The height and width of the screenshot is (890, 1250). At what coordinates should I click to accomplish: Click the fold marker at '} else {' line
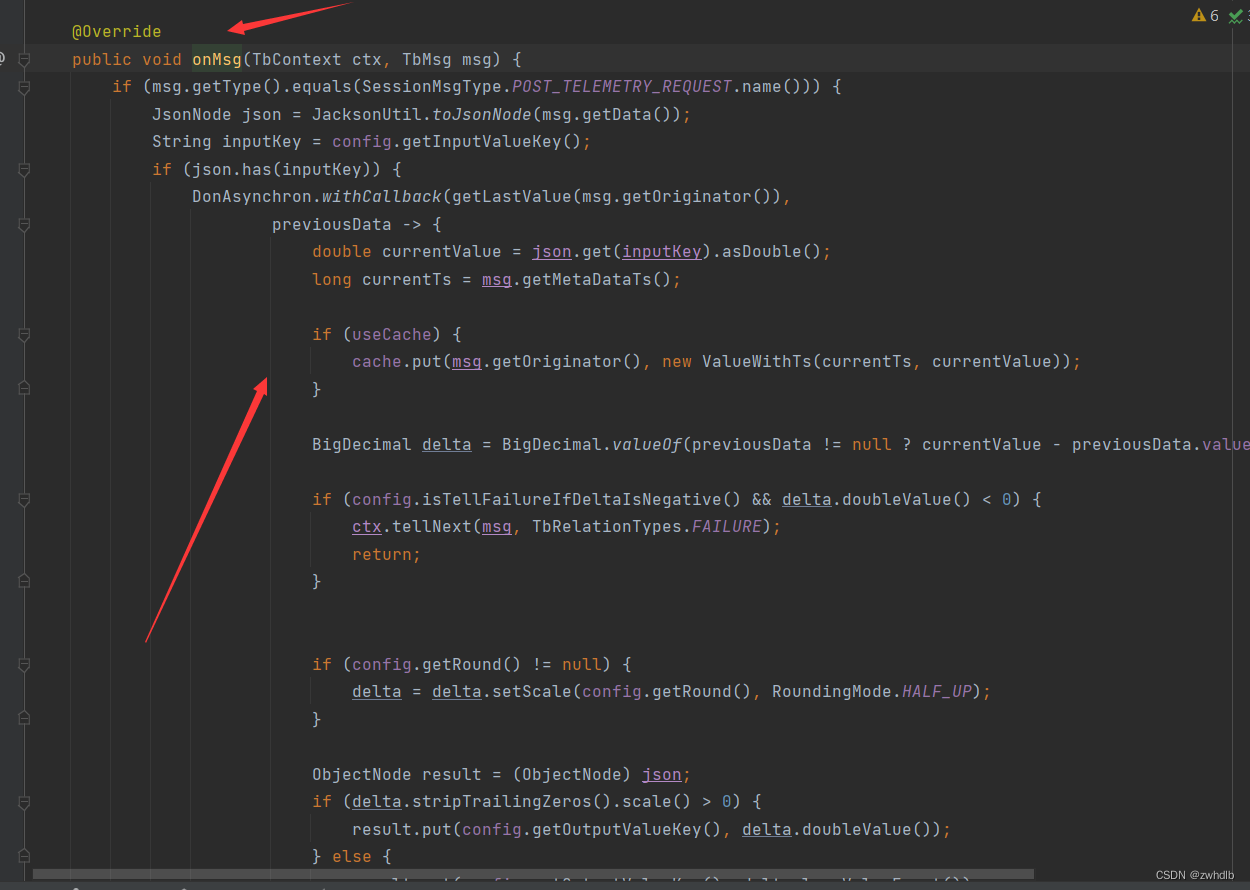[x=24, y=856]
